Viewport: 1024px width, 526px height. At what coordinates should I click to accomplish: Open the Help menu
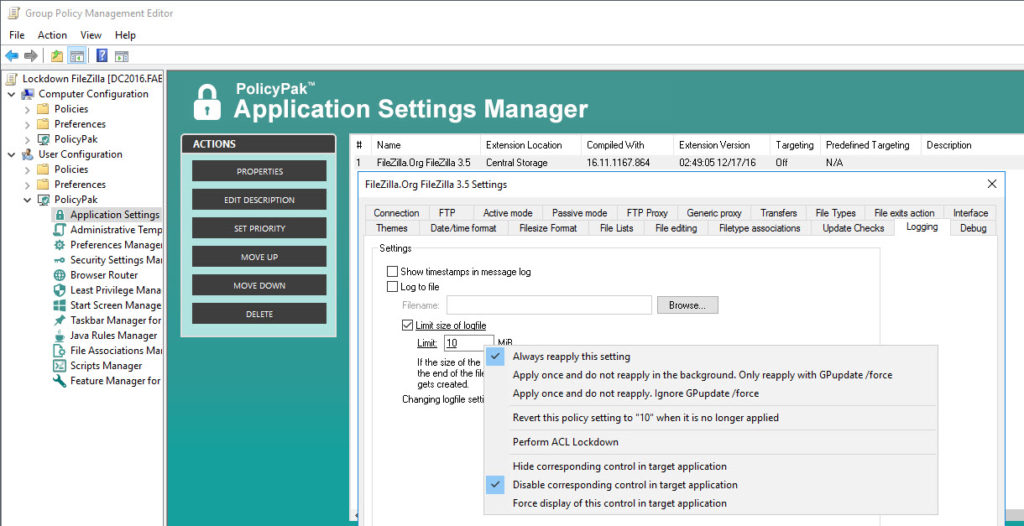125,35
